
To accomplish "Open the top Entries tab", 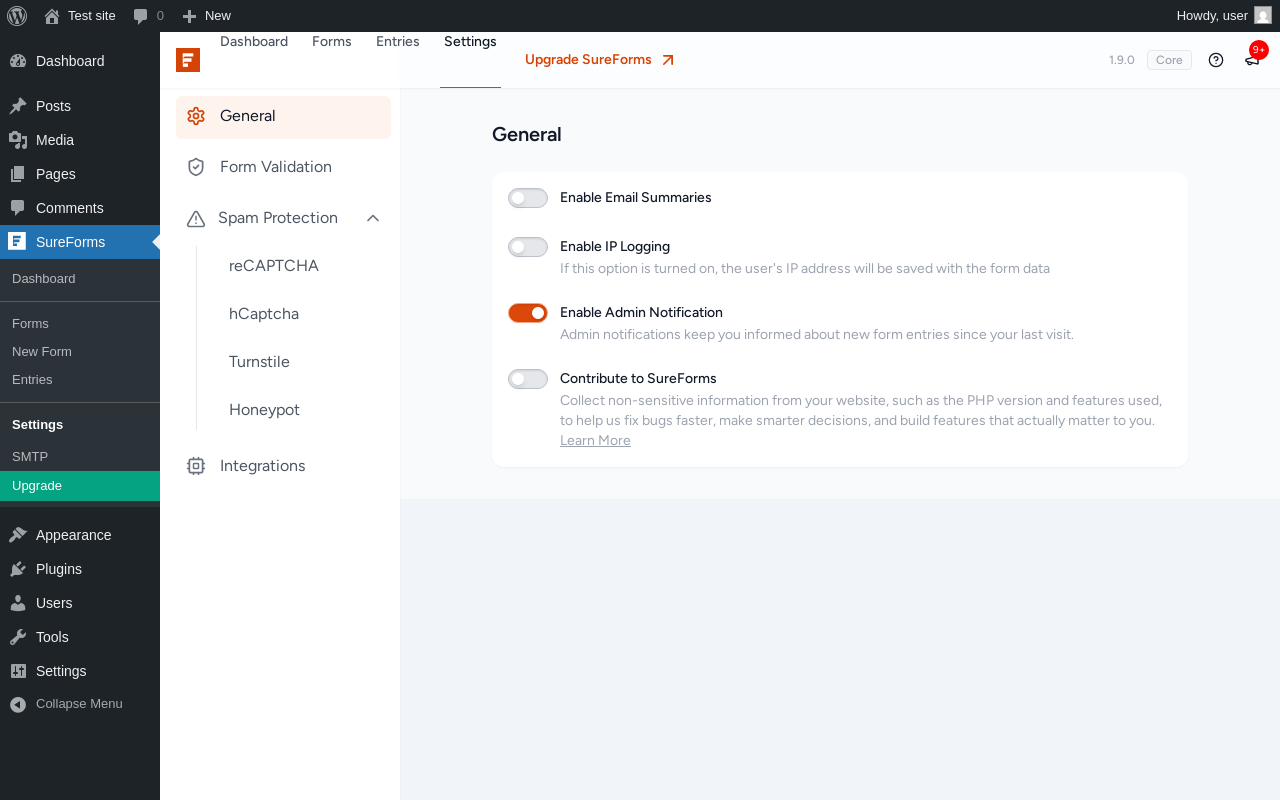I will pos(398,41).
